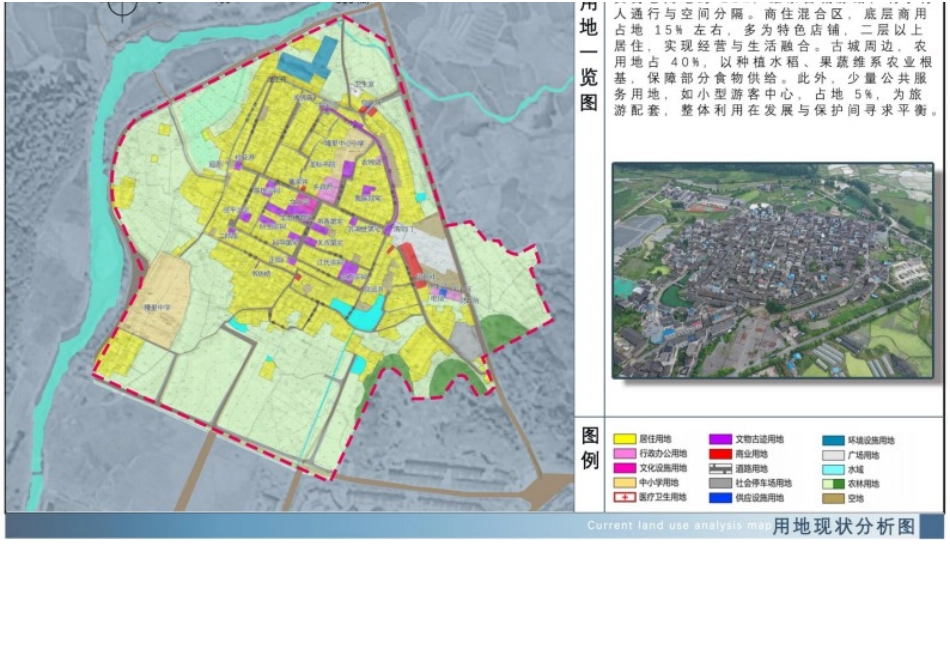Click the blue 供应设施用地 legend swatch
Screen dimensions: 950x672
721,497
